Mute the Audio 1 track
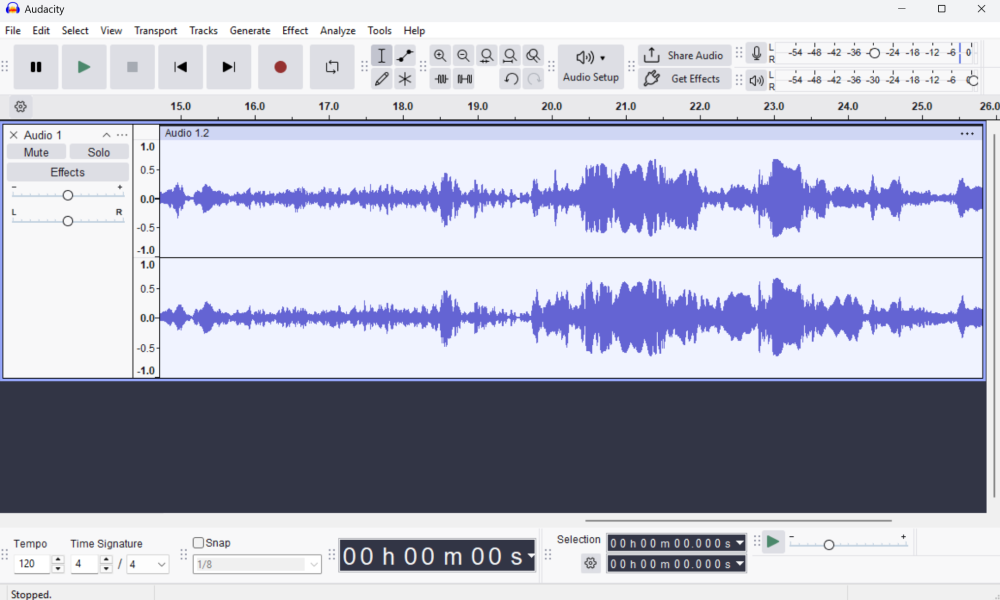The width and height of the screenshot is (1000, 600). (36, 152)
